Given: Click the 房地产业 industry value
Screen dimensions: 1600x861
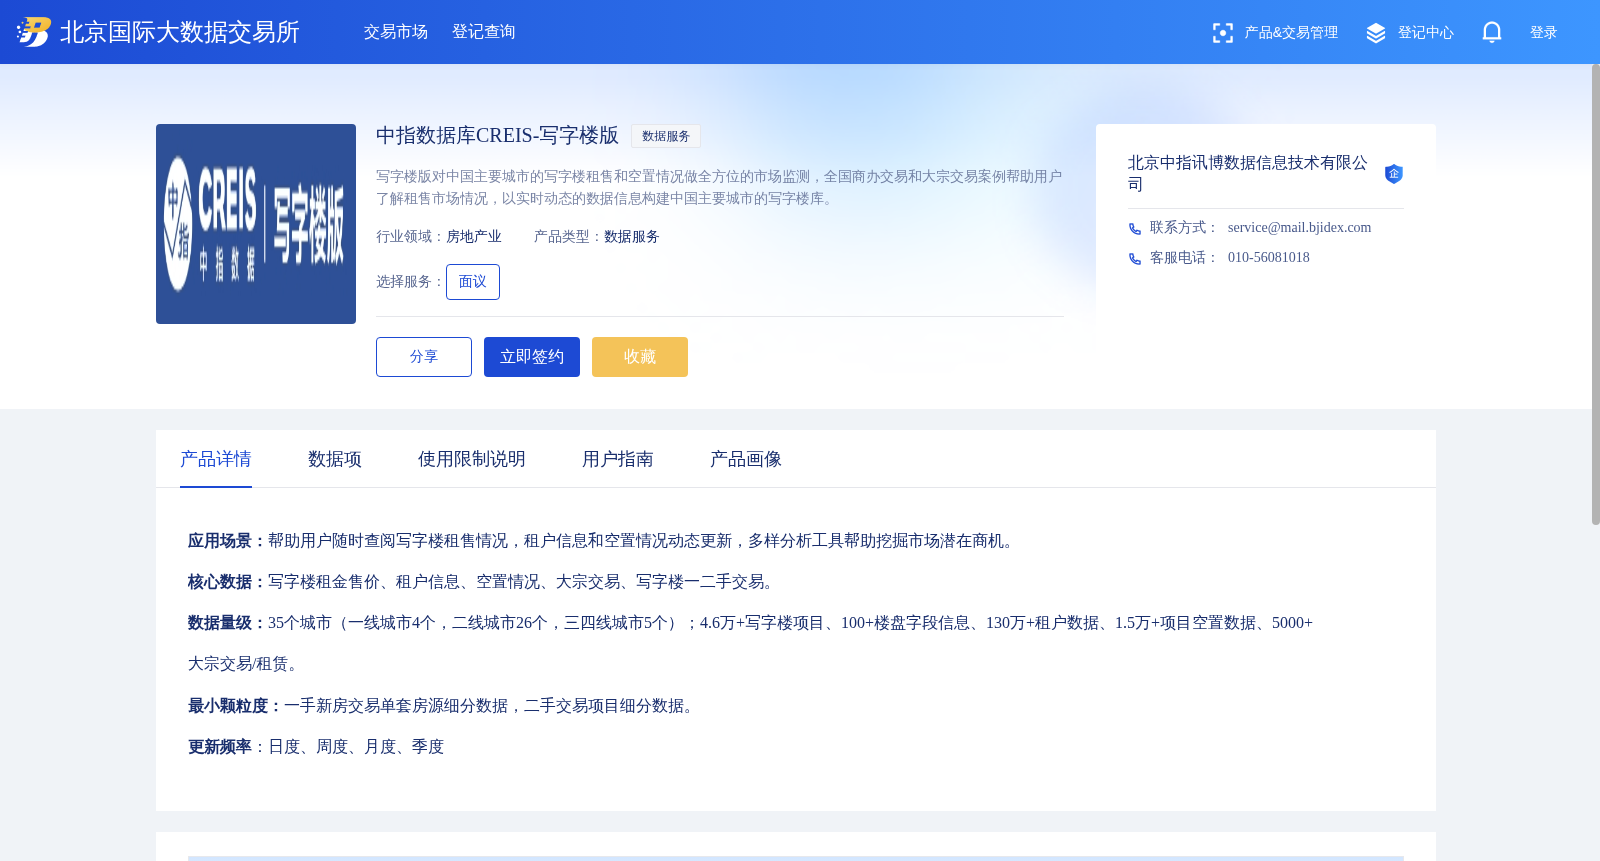Looking at the screenshot, I should [474, 237].
